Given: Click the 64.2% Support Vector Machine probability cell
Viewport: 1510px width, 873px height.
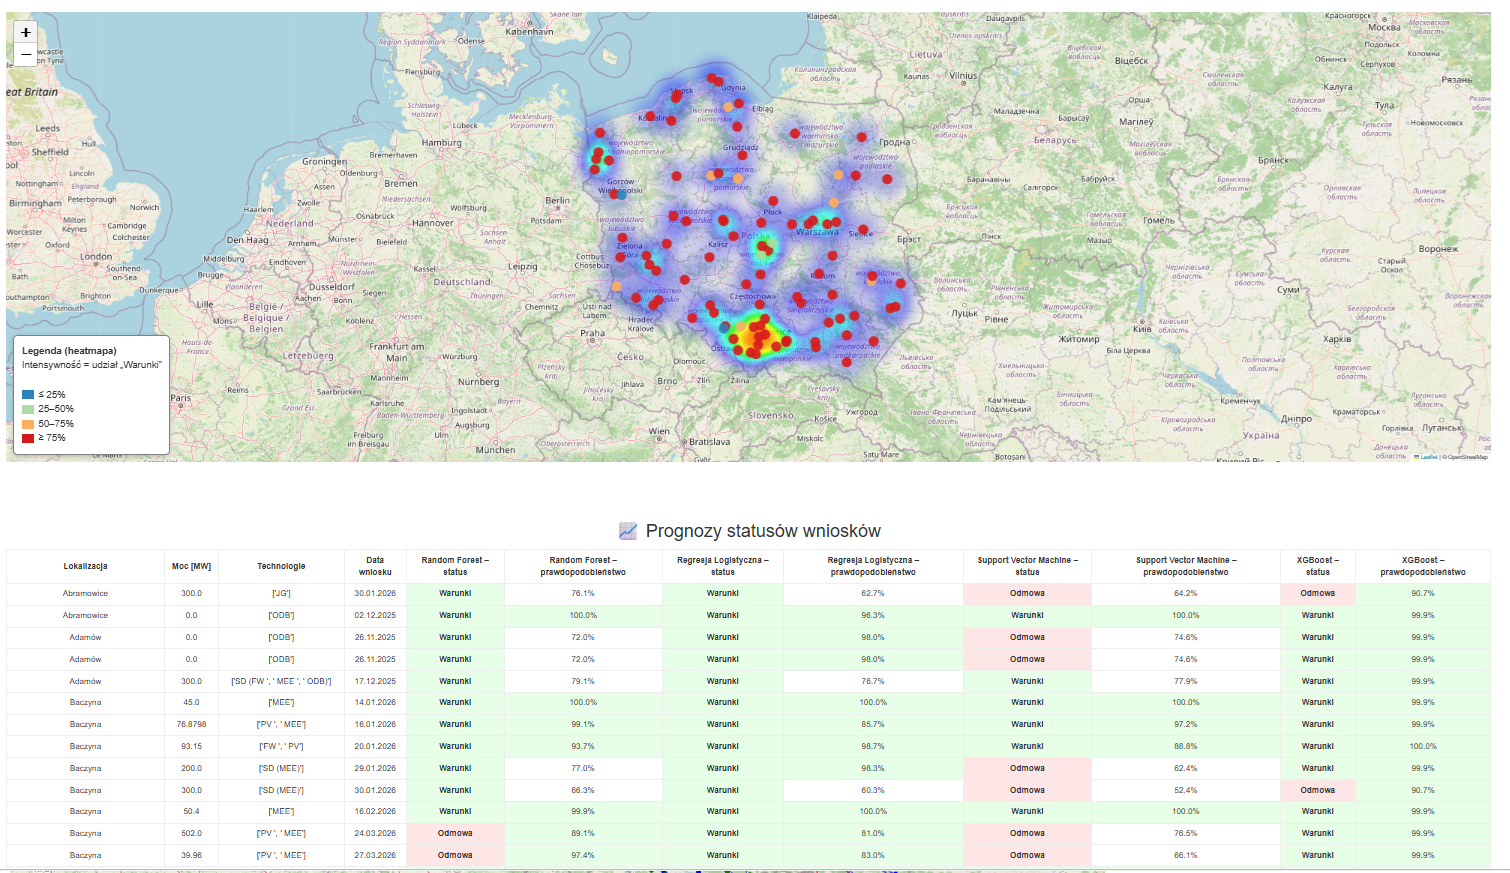Looking at the screenshot, I should click(x=1186, y=594).
